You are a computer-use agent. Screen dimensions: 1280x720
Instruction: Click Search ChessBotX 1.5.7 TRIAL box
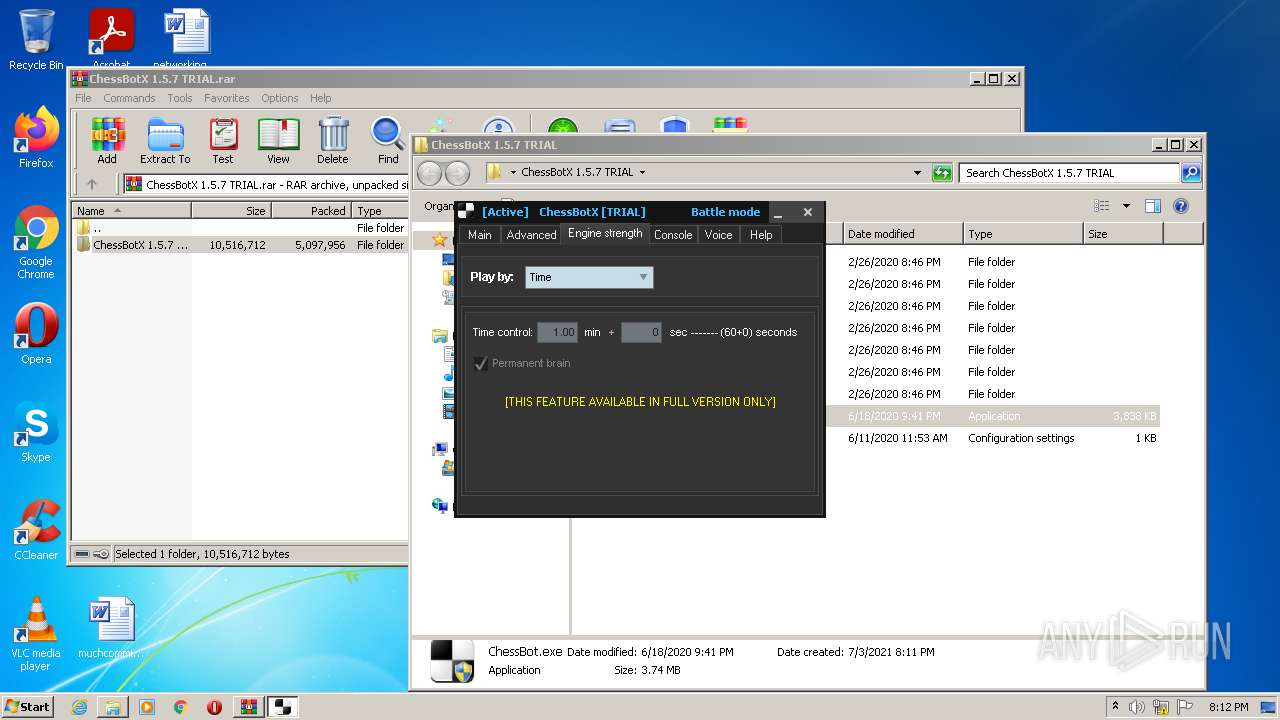(1069, 173)
